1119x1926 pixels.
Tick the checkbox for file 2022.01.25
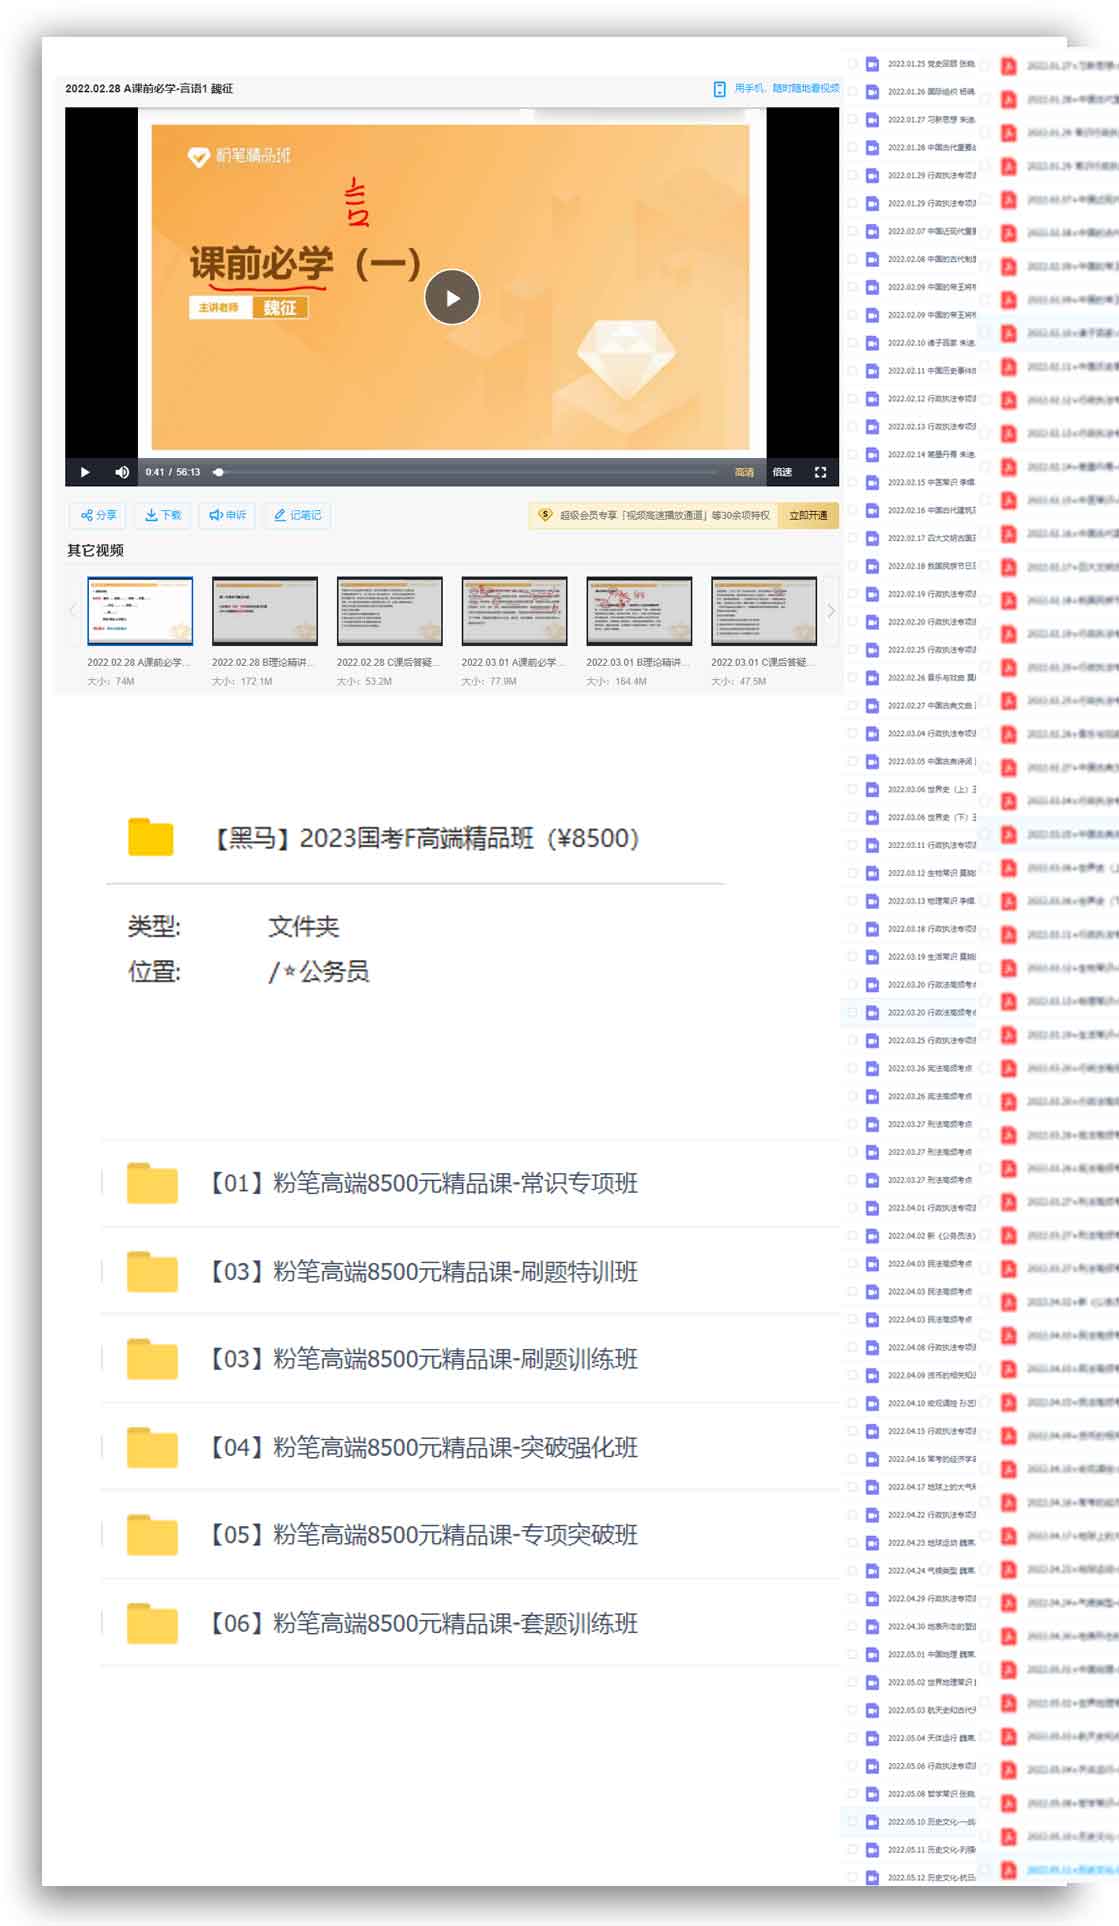tap(852, 64)
